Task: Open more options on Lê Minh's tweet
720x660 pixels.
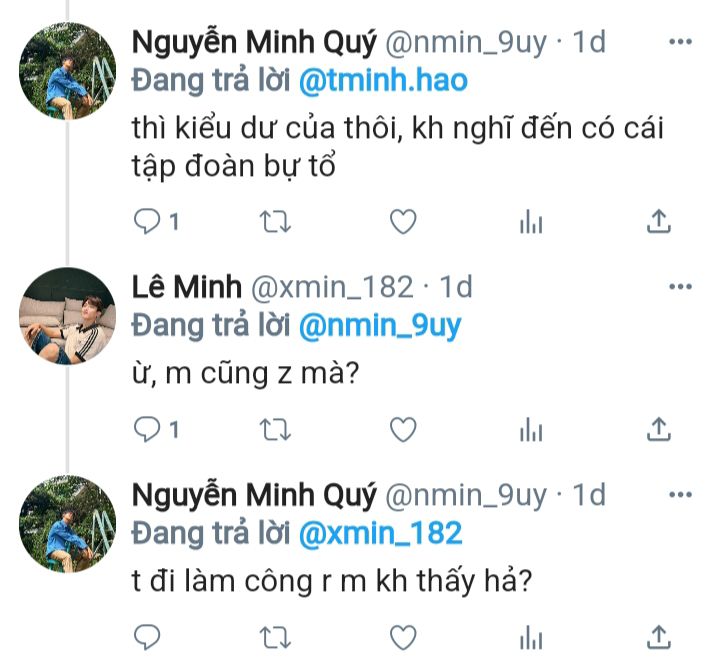Action: pos(679,288)
